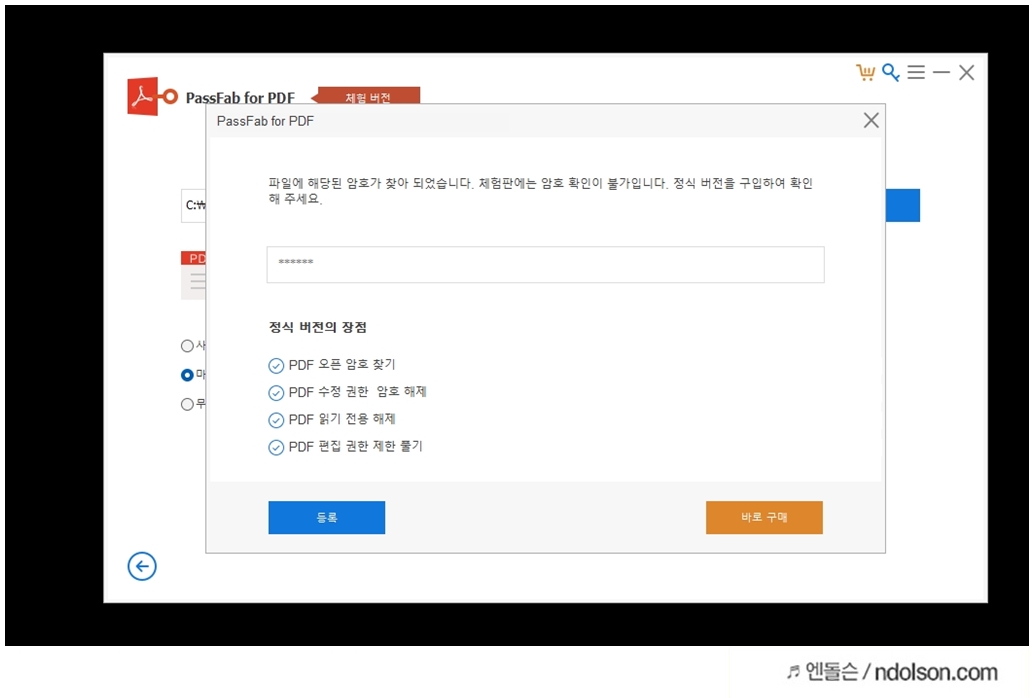Click the key register icon
Viewport: 1034px width, 698px height.
click(x=891, y=73)
